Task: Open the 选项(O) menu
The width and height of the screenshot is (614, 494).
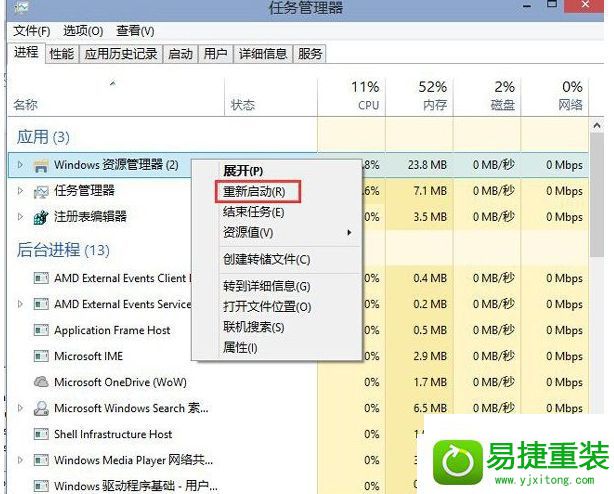Action: pyautogui.click(x=83, y=31)
